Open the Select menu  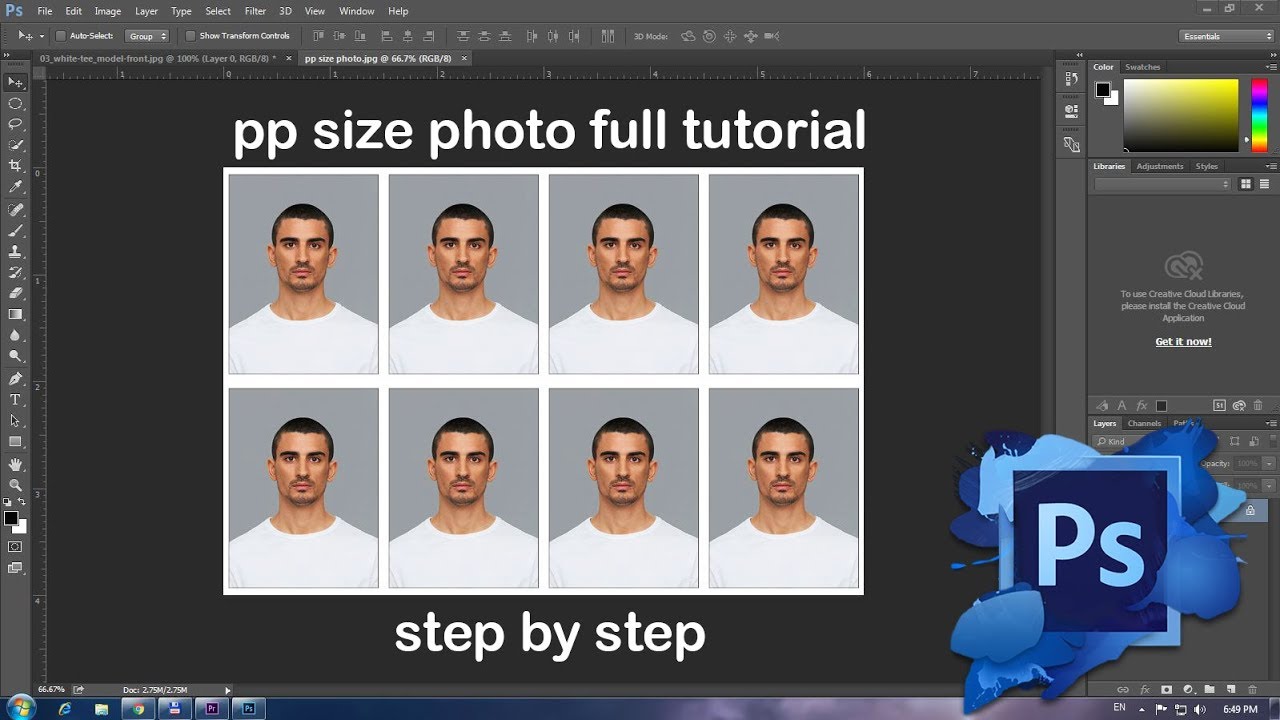click(x=218, y=11)
